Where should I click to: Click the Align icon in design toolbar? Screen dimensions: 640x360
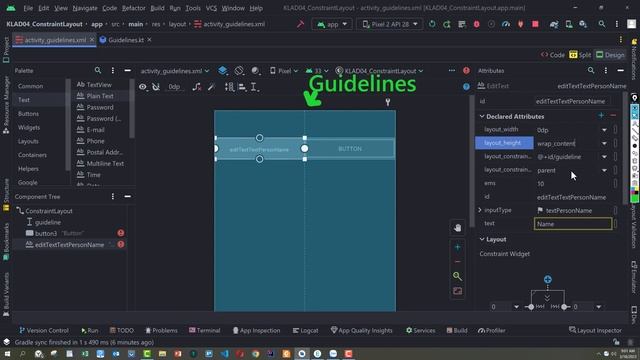tap(242, 87)
